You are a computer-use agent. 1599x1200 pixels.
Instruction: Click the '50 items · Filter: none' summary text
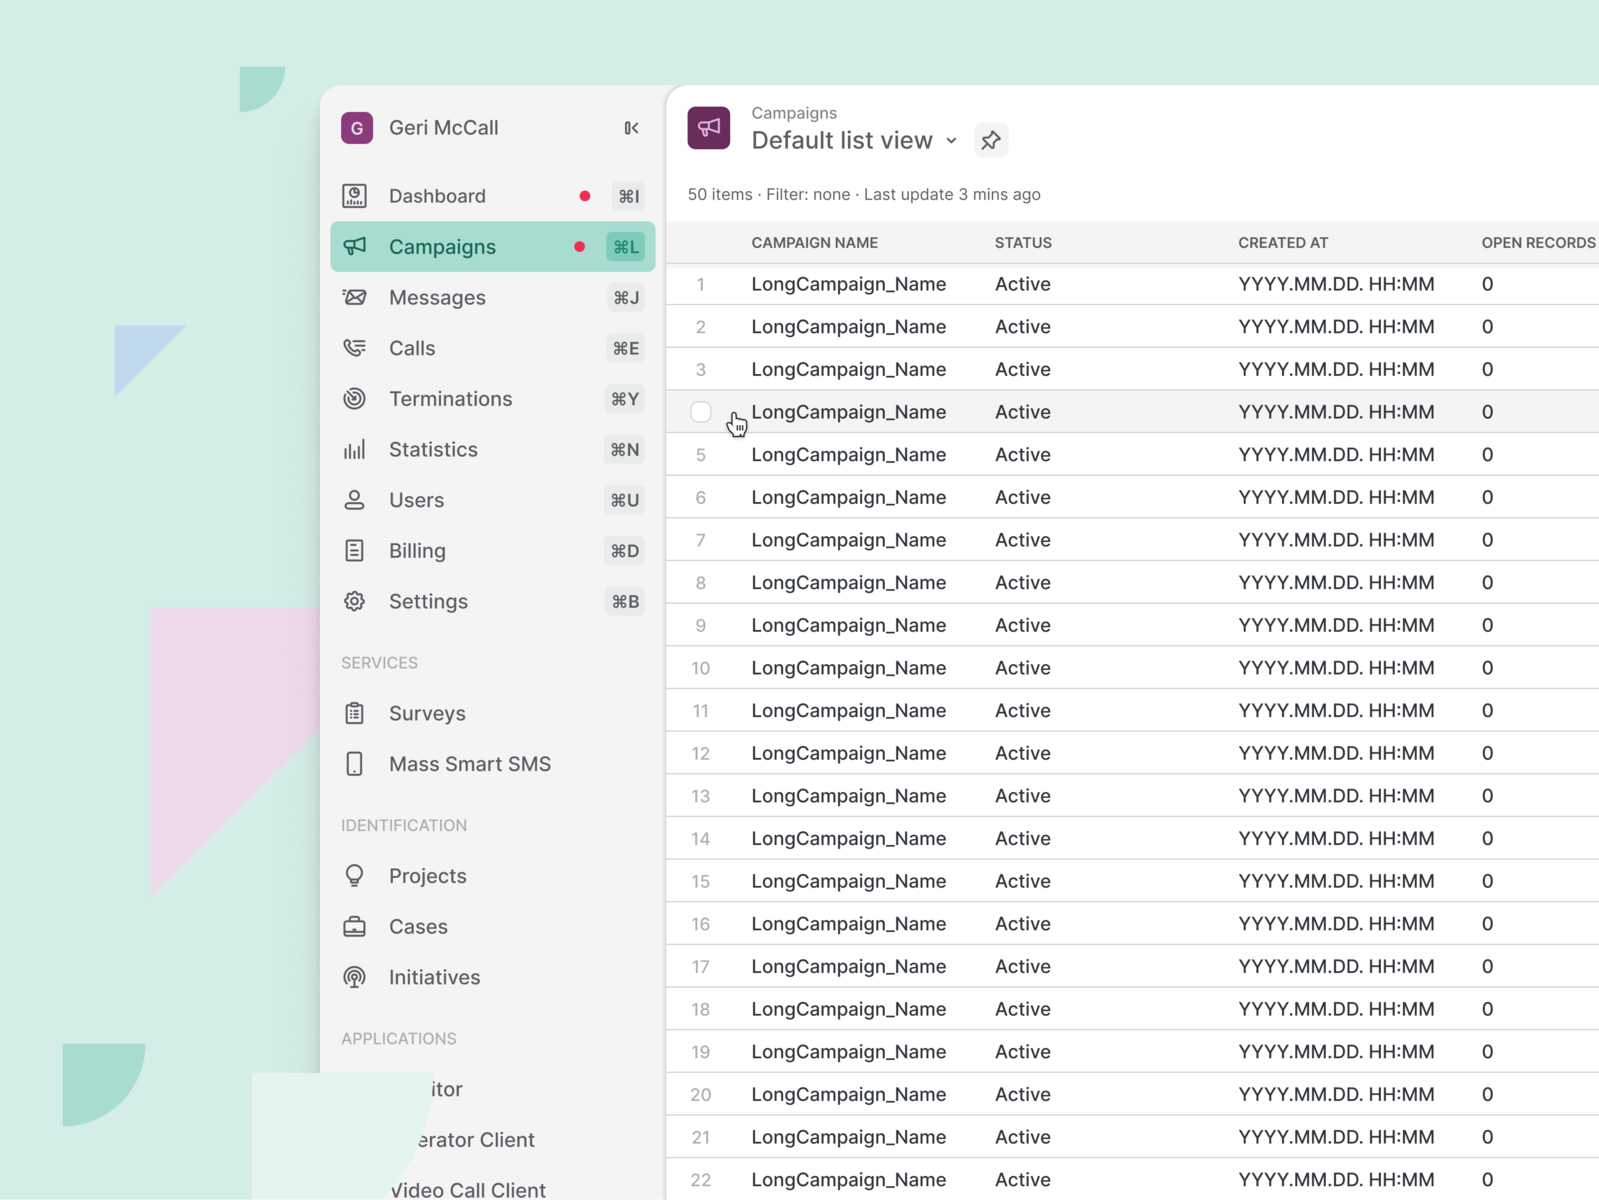tap(769, 194)
